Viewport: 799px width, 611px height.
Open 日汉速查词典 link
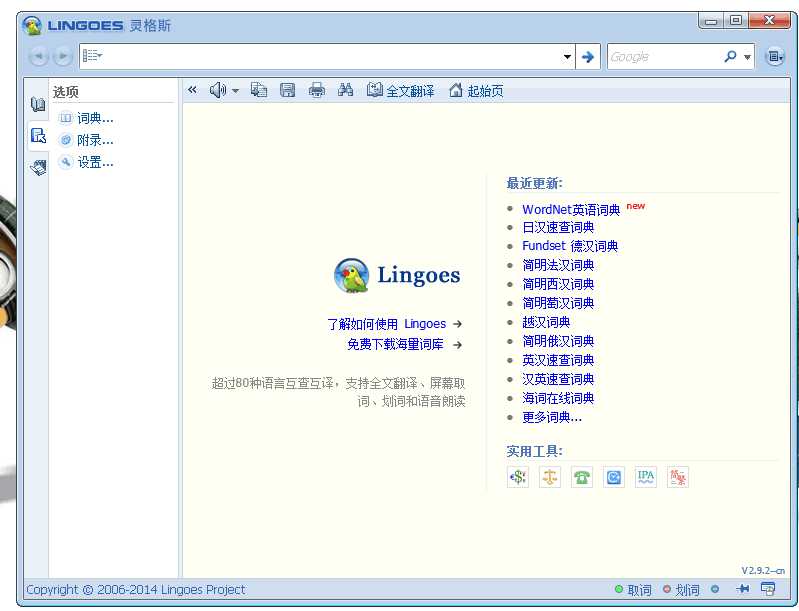558,227
